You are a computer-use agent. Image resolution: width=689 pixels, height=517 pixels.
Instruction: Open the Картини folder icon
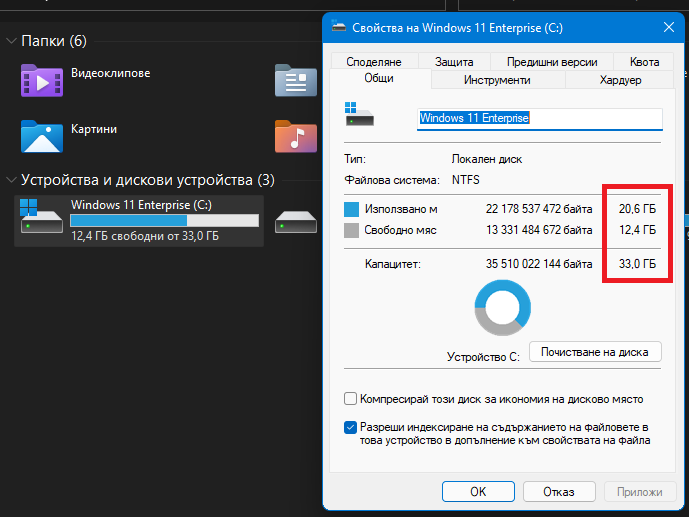42,137
